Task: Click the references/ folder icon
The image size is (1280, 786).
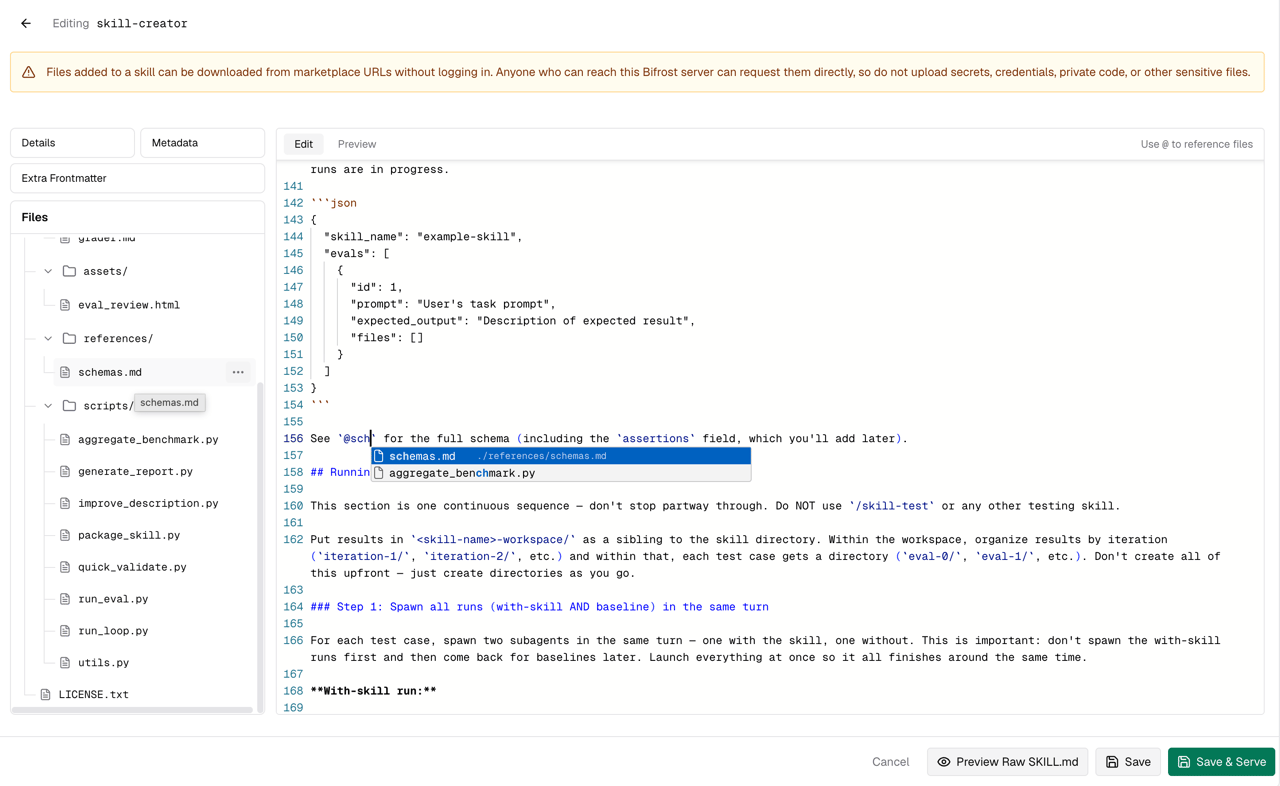Action: 69,338
